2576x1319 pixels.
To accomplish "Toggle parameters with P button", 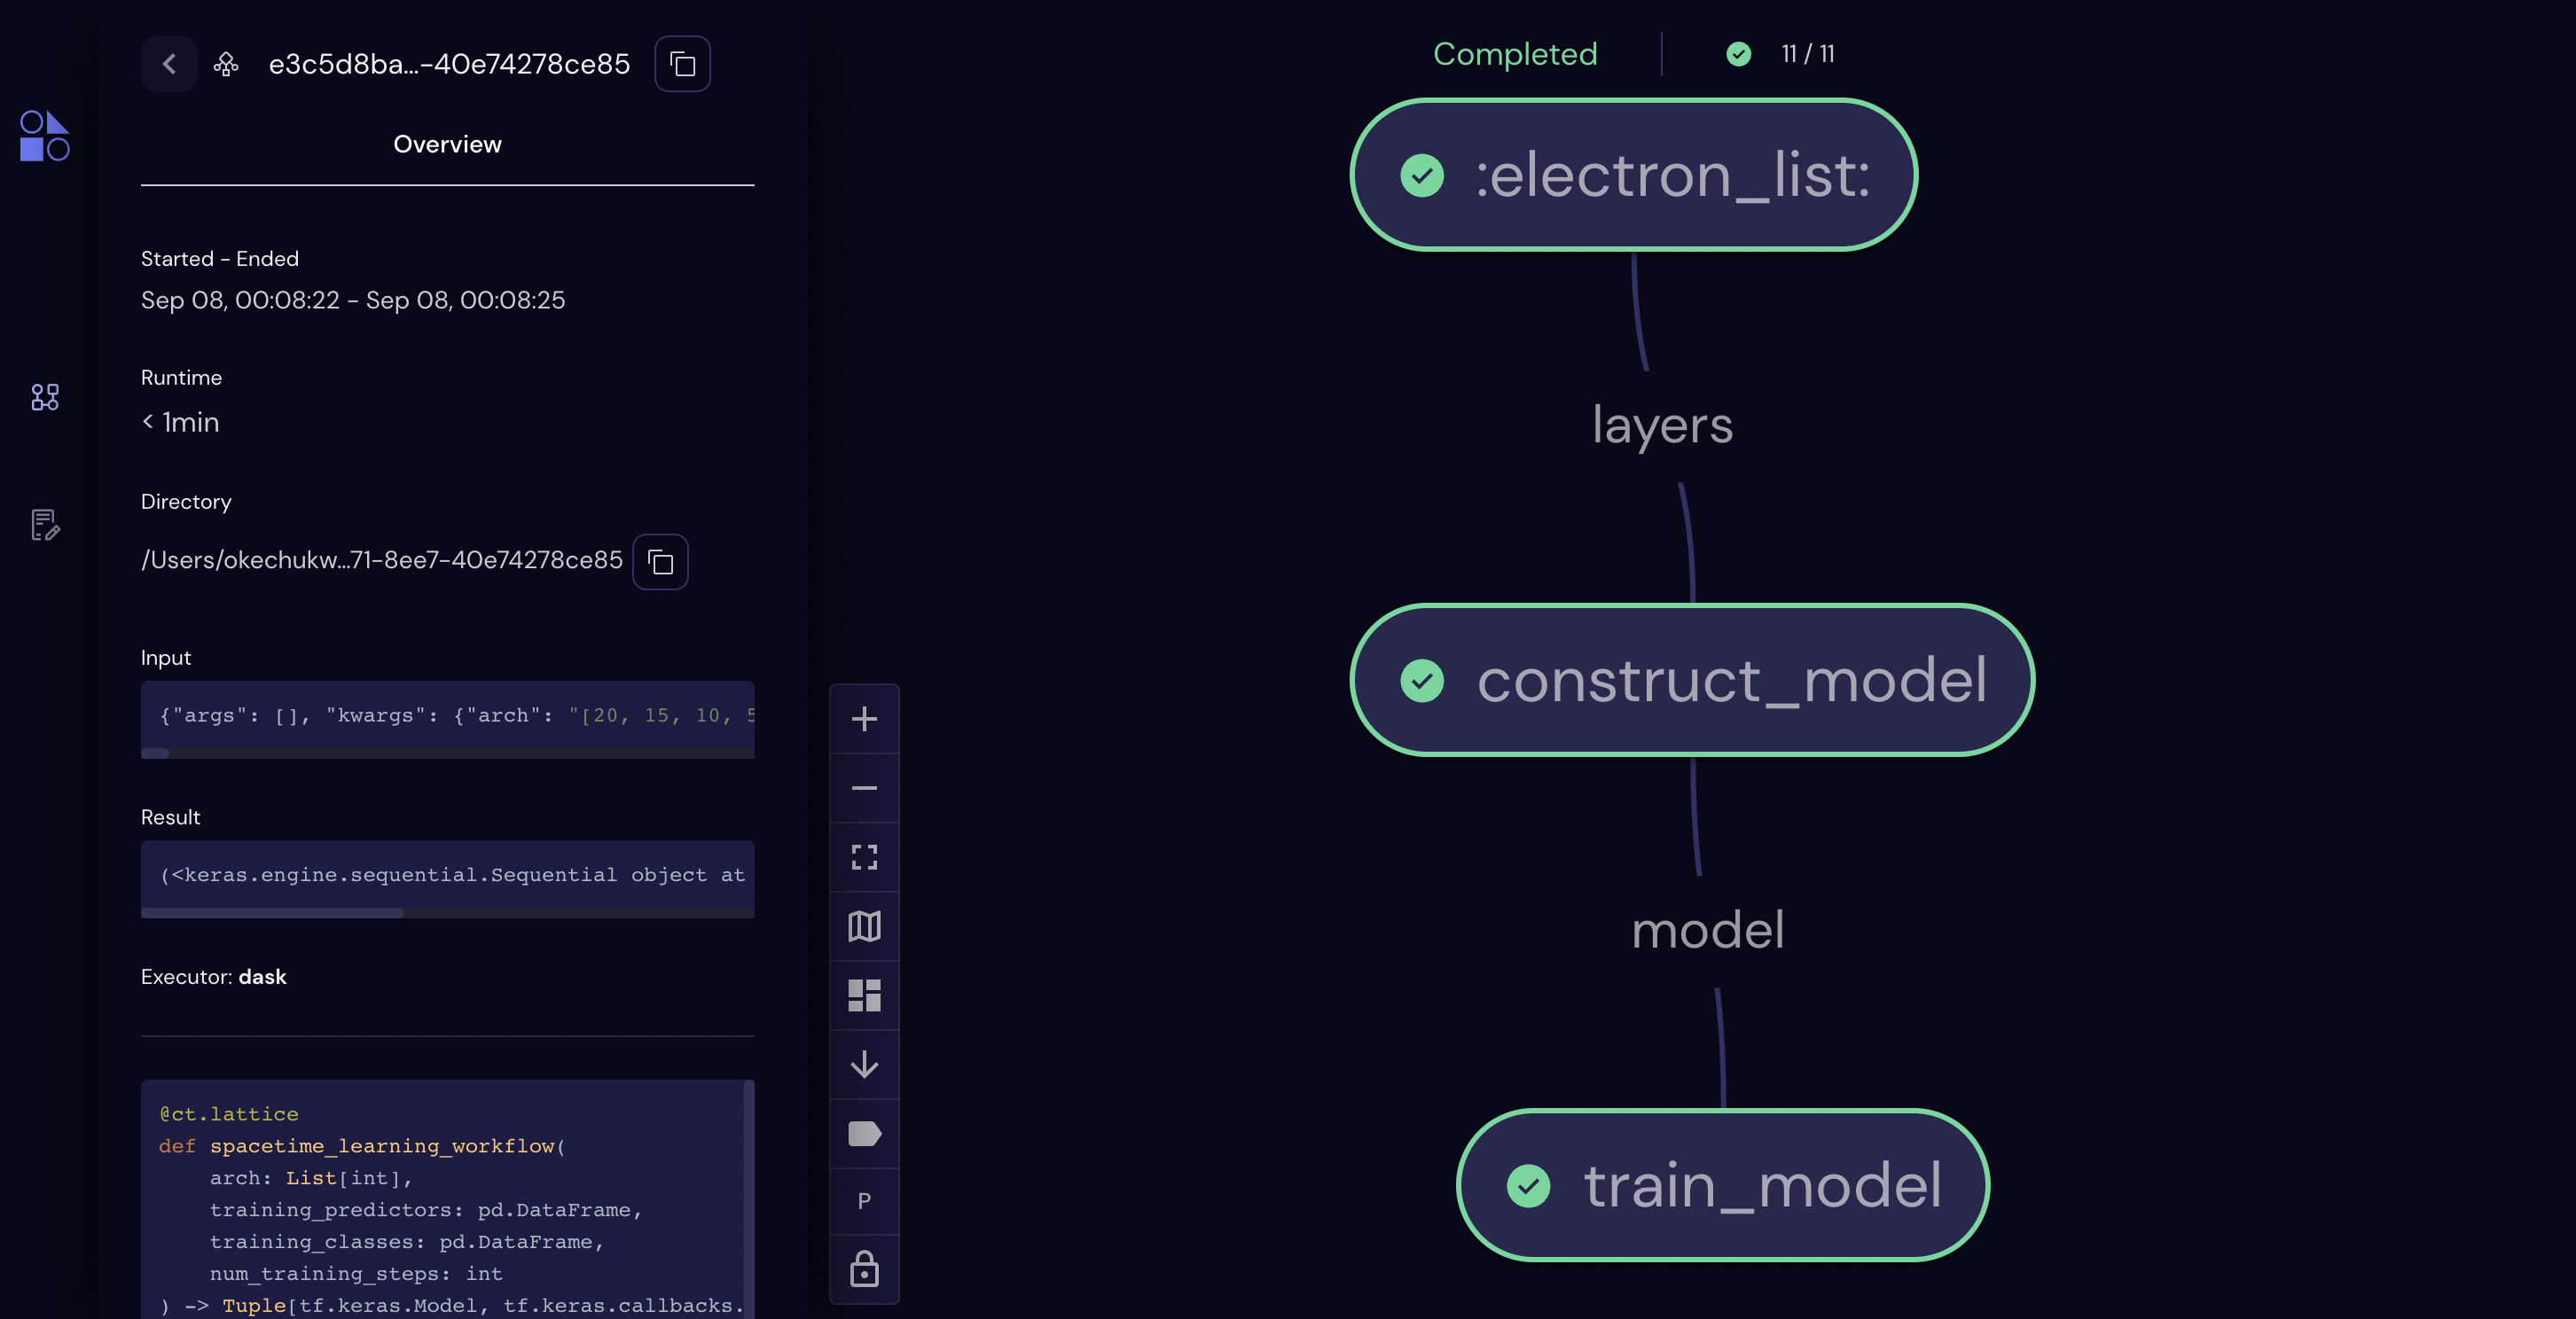I will pos(864,1200).
